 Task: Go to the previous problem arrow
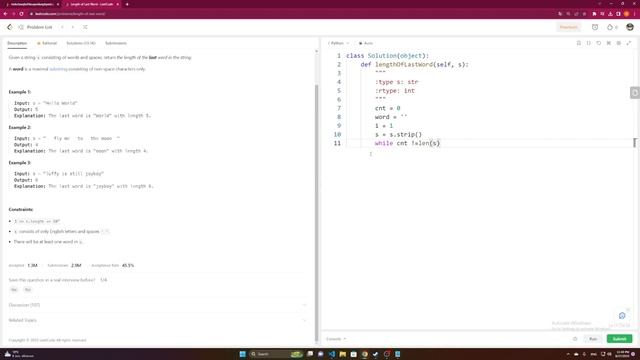point(62,27)
